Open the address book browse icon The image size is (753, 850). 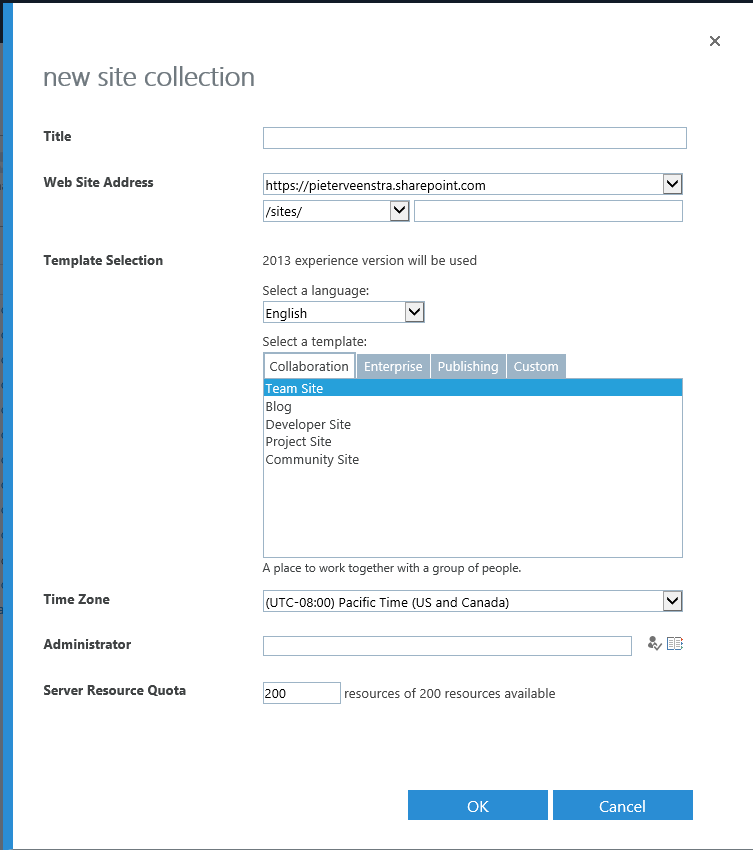click(x=674, y=643)
